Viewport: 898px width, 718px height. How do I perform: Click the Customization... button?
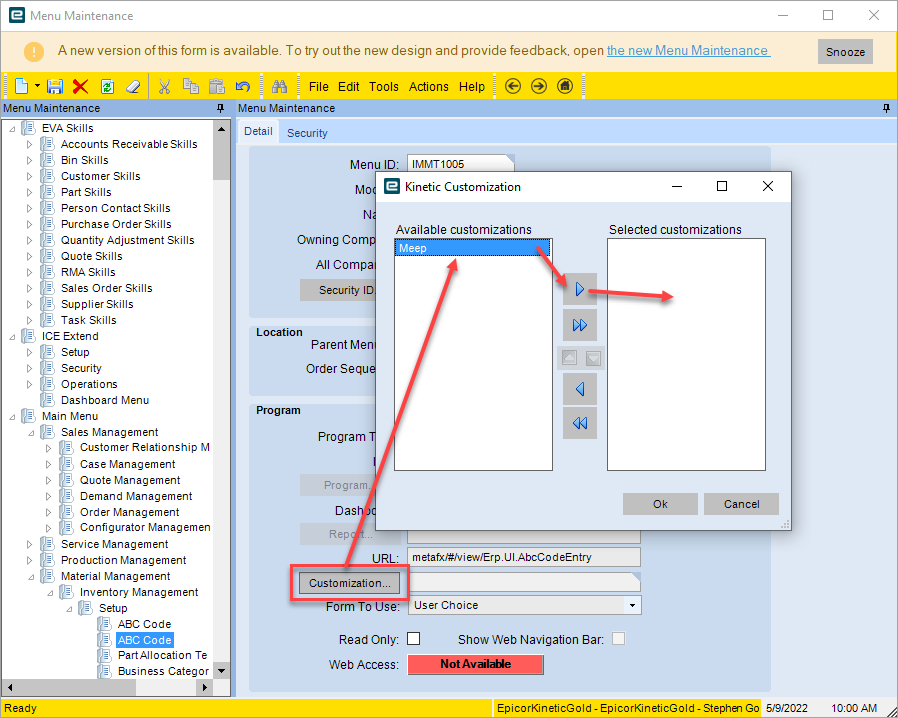coord(349,583)
